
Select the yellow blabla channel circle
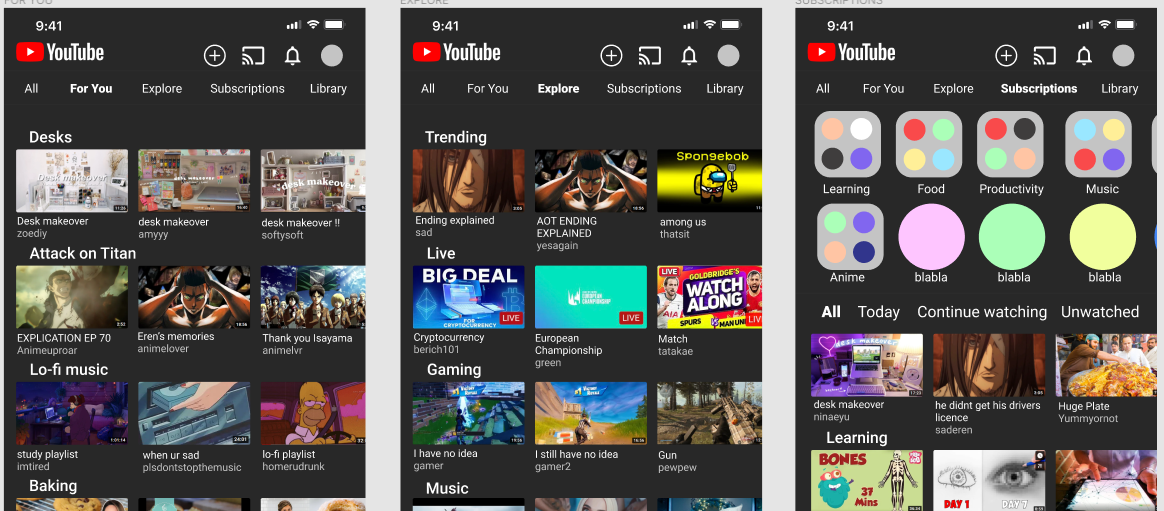1102,237
